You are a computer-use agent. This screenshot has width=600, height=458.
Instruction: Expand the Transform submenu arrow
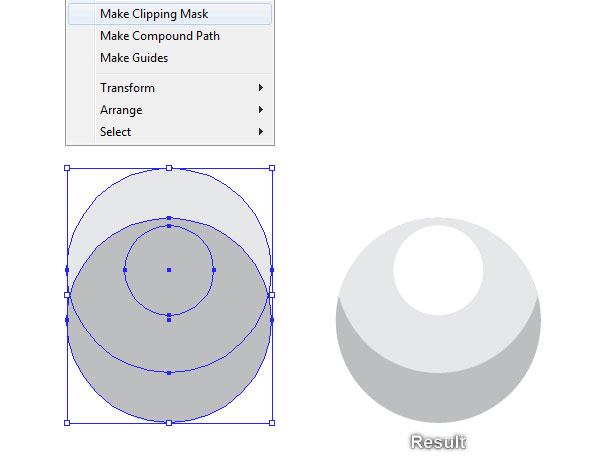(261, 88)
